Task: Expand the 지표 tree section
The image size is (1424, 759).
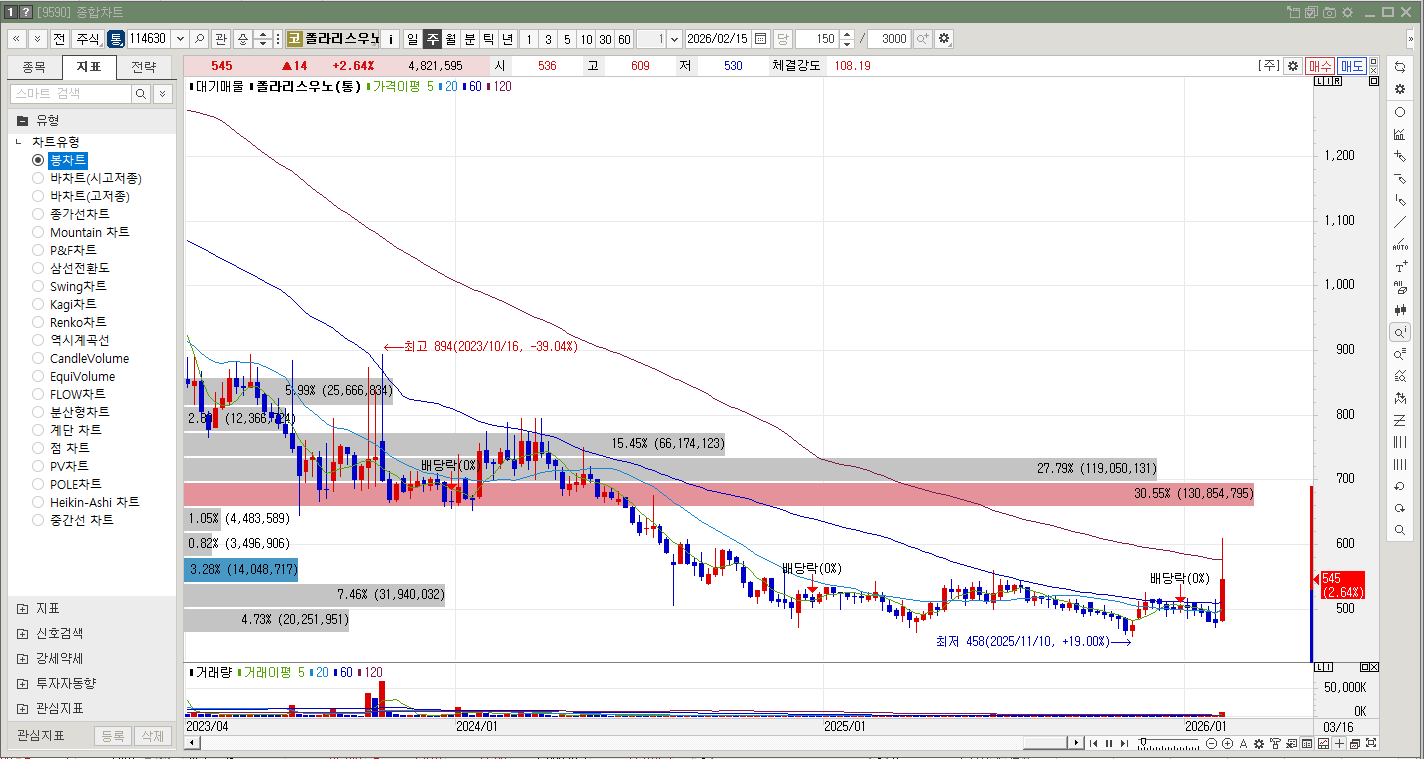Action: point(22,608)
